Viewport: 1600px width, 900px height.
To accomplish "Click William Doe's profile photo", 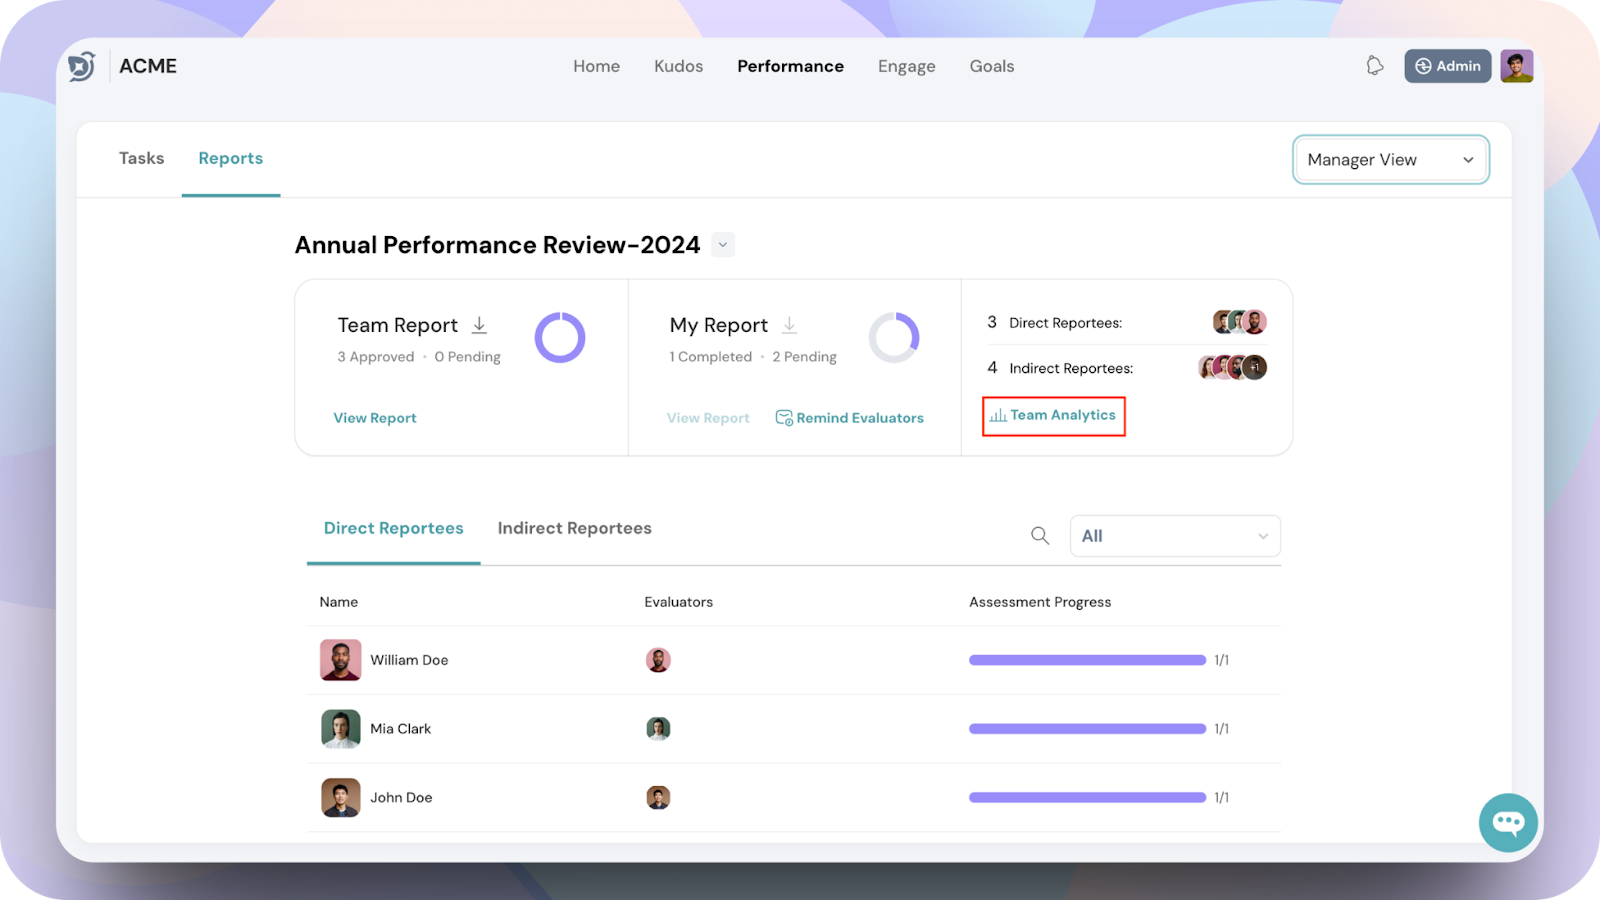I will [340, 660].
